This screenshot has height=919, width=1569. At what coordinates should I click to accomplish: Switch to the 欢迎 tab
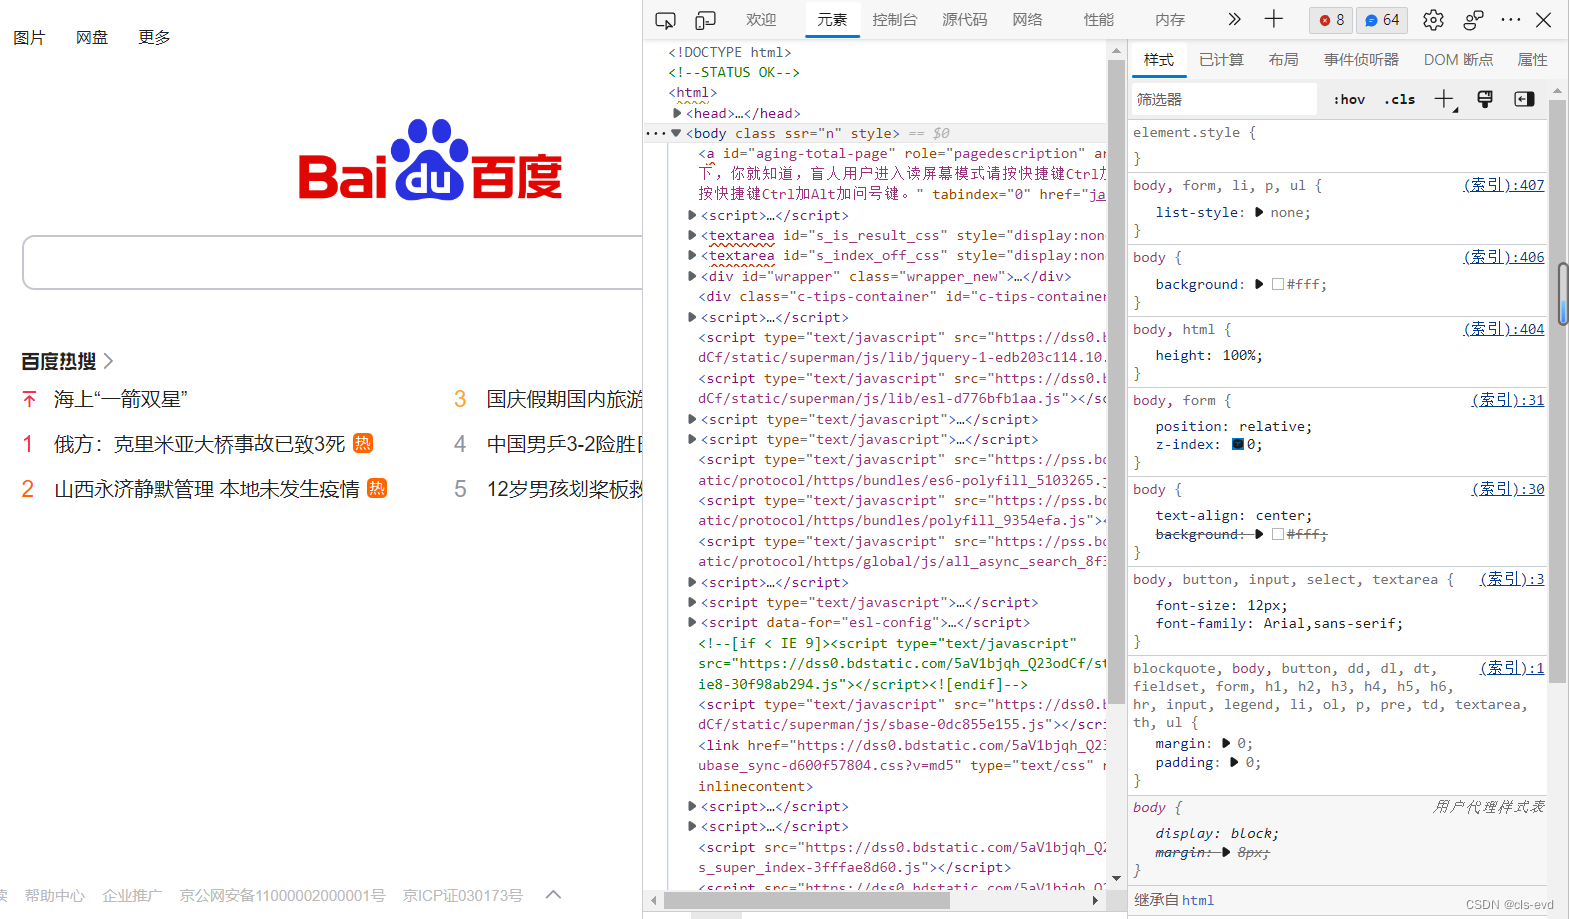pos(761,20)
